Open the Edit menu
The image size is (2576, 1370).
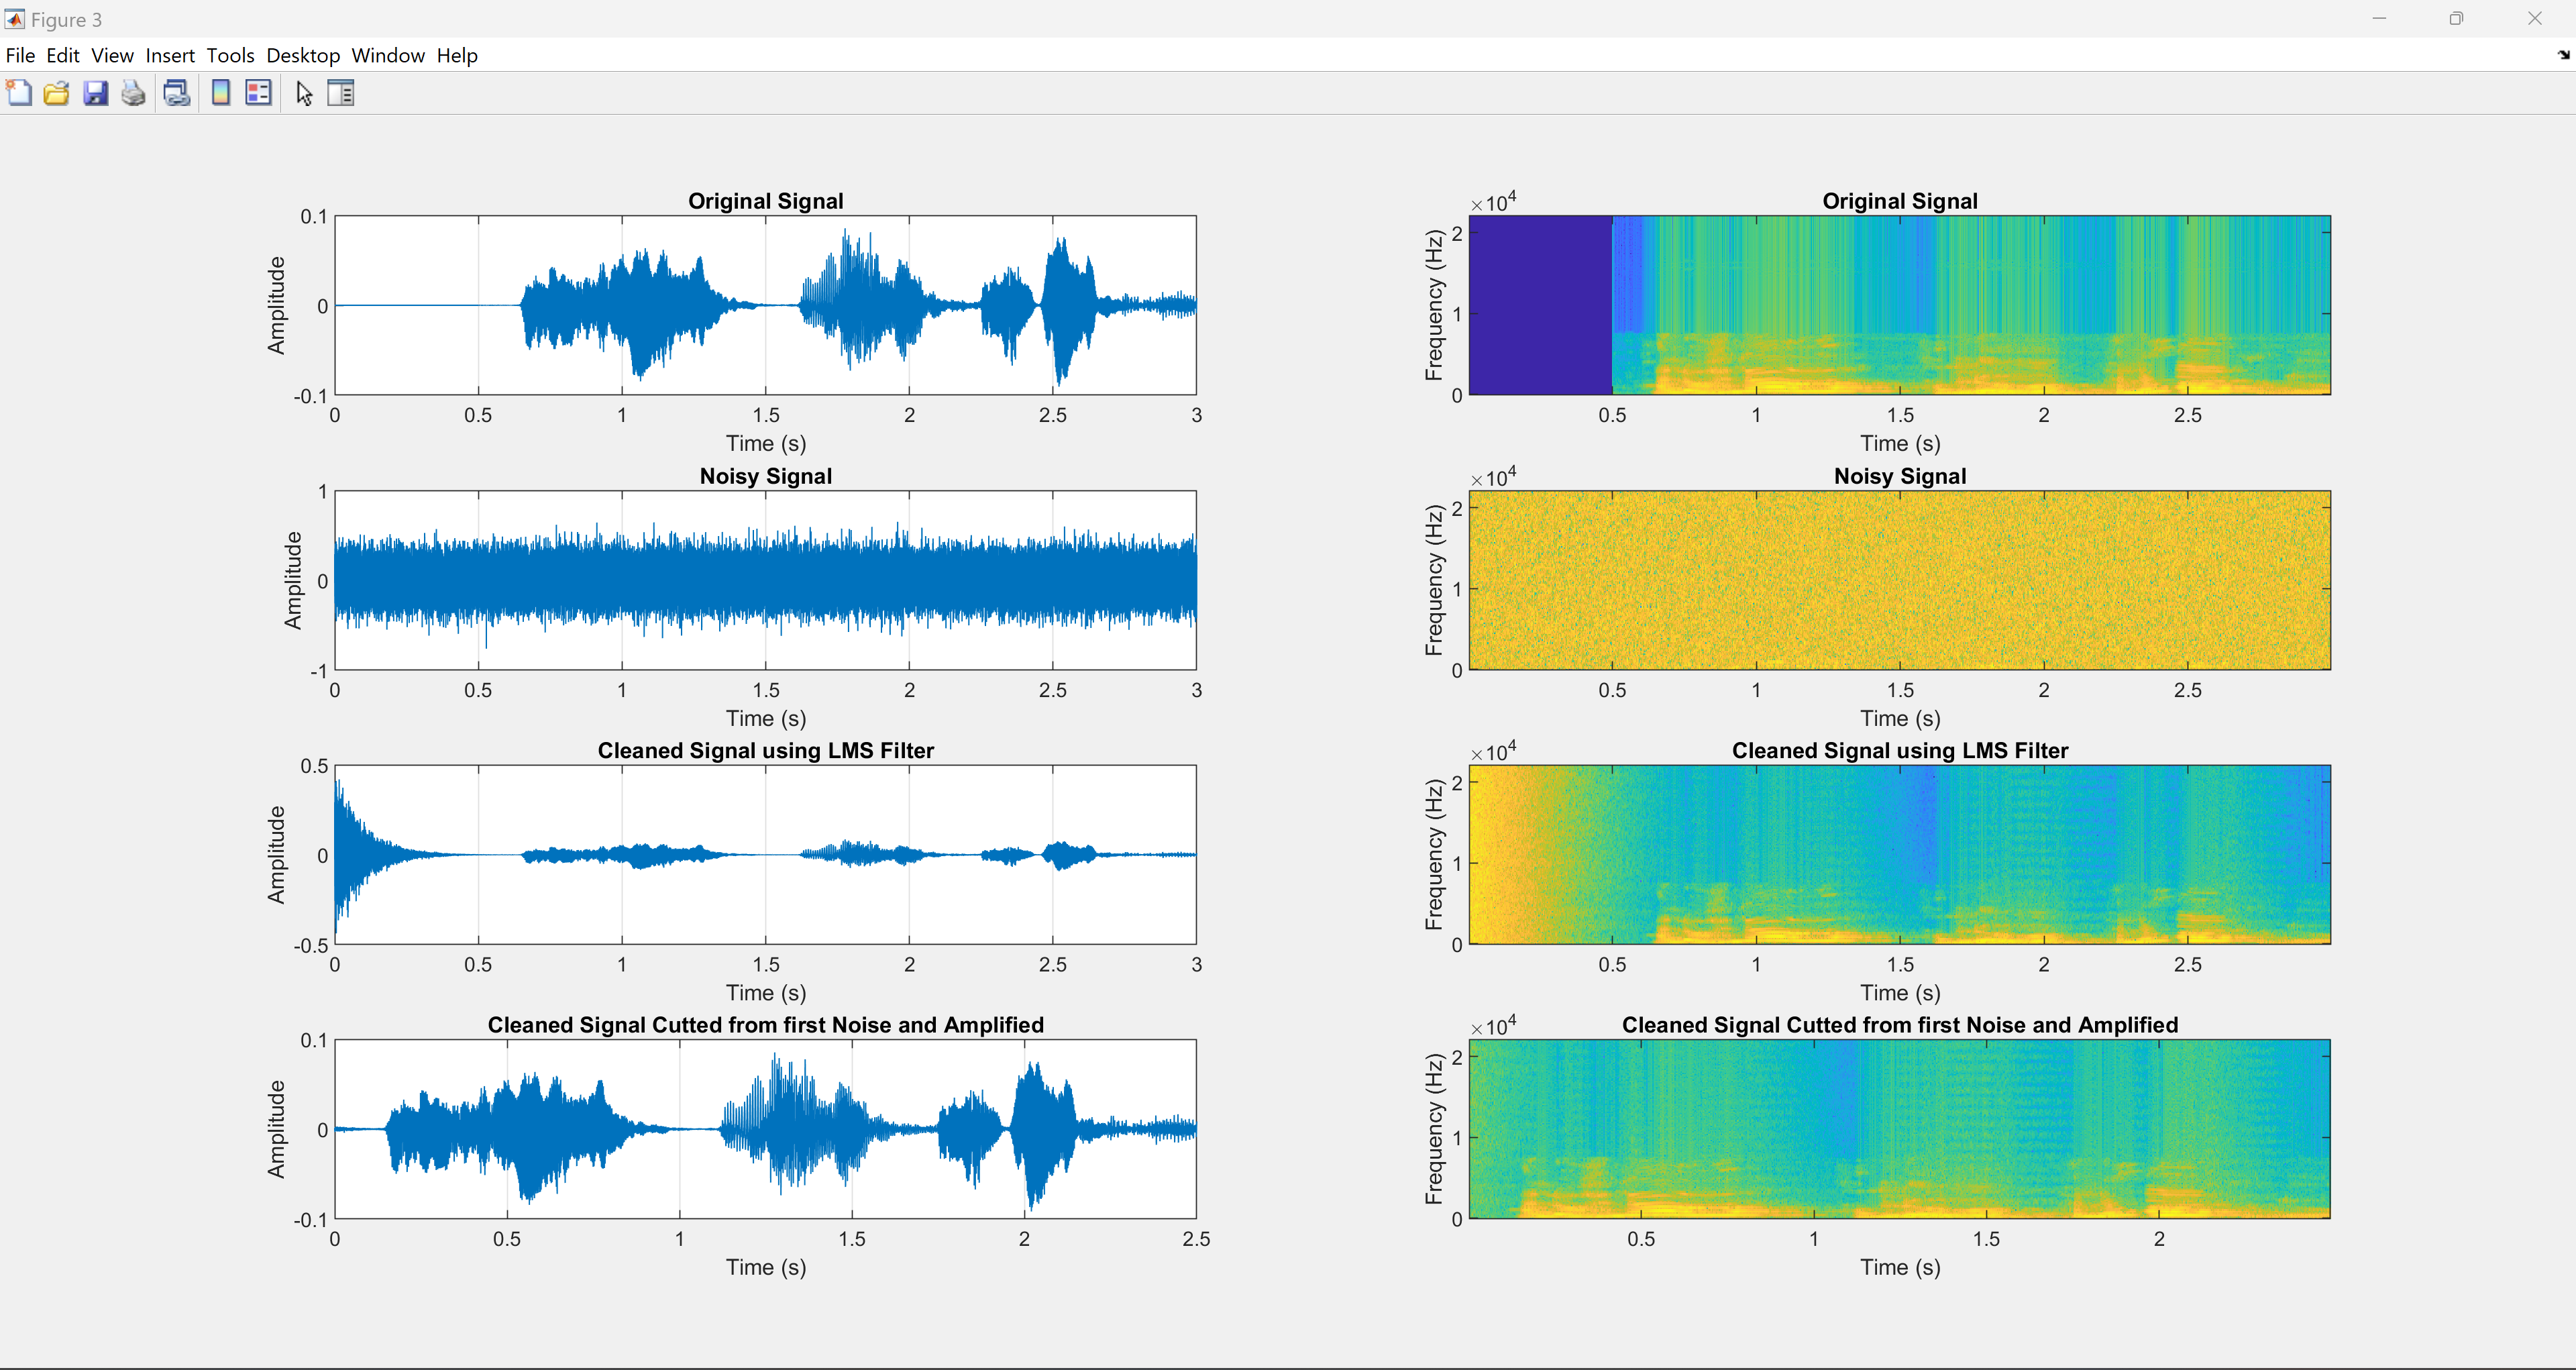[x=63, y=55]
